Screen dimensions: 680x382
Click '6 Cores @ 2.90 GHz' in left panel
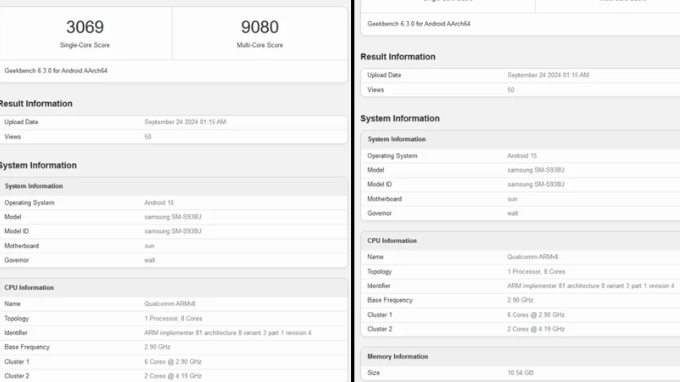tap(173, 362)
